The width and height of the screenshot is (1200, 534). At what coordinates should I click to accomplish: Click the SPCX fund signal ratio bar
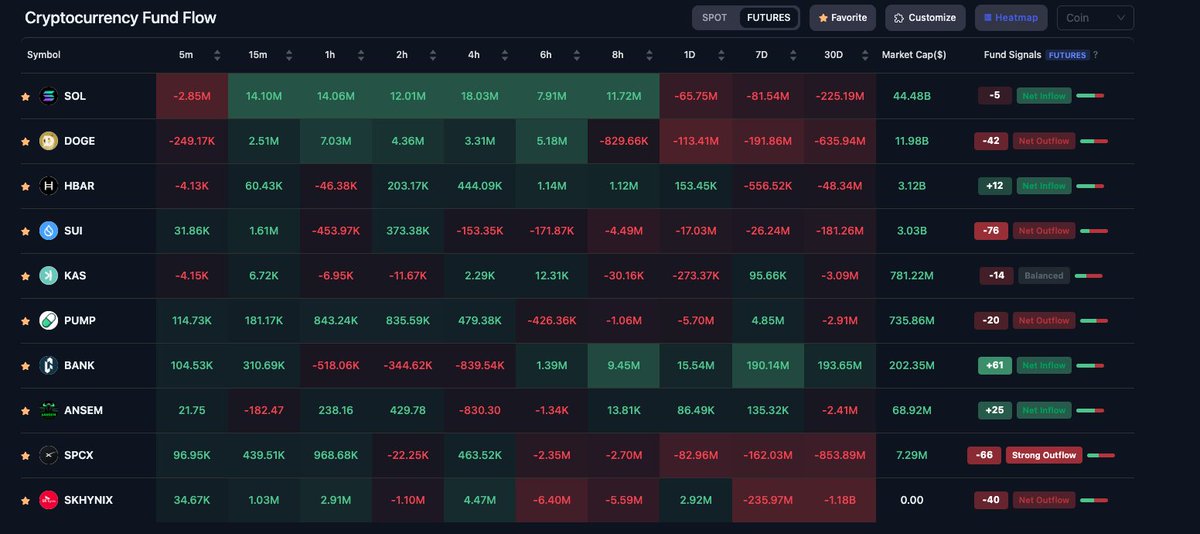(1100, 455)
